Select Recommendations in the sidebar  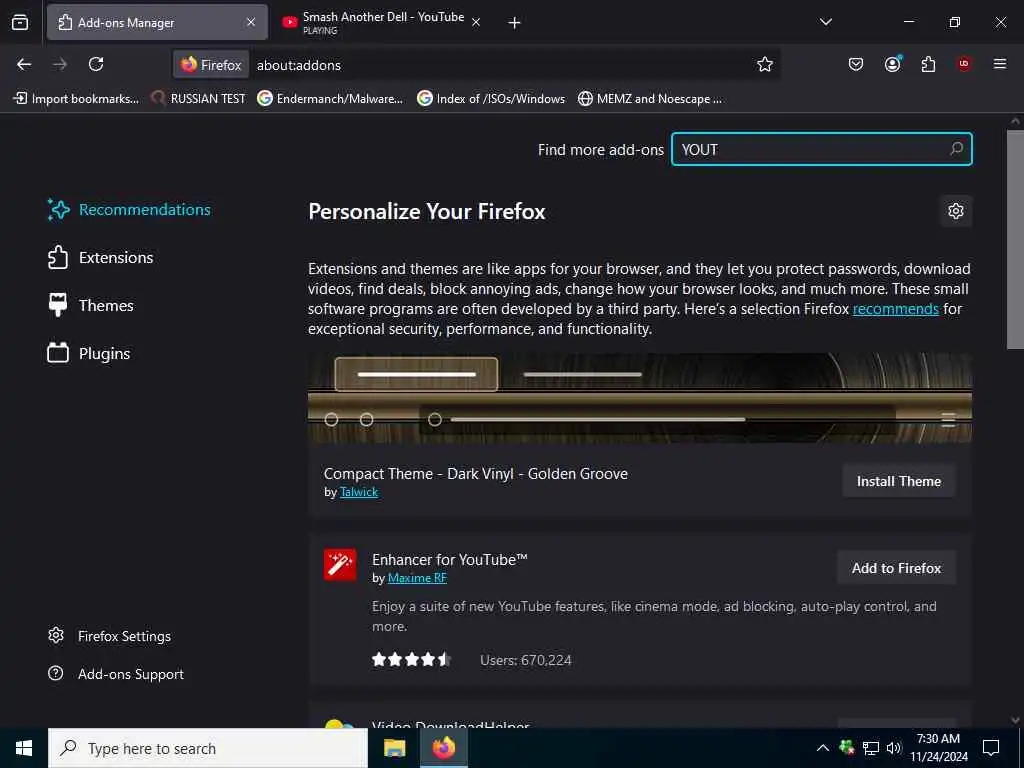[x=129, y=210]
